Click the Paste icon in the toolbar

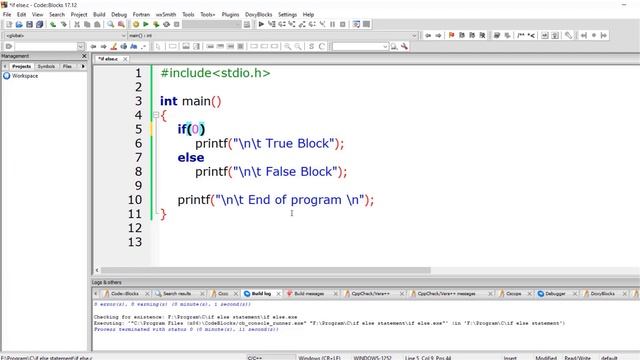(97, 24)
